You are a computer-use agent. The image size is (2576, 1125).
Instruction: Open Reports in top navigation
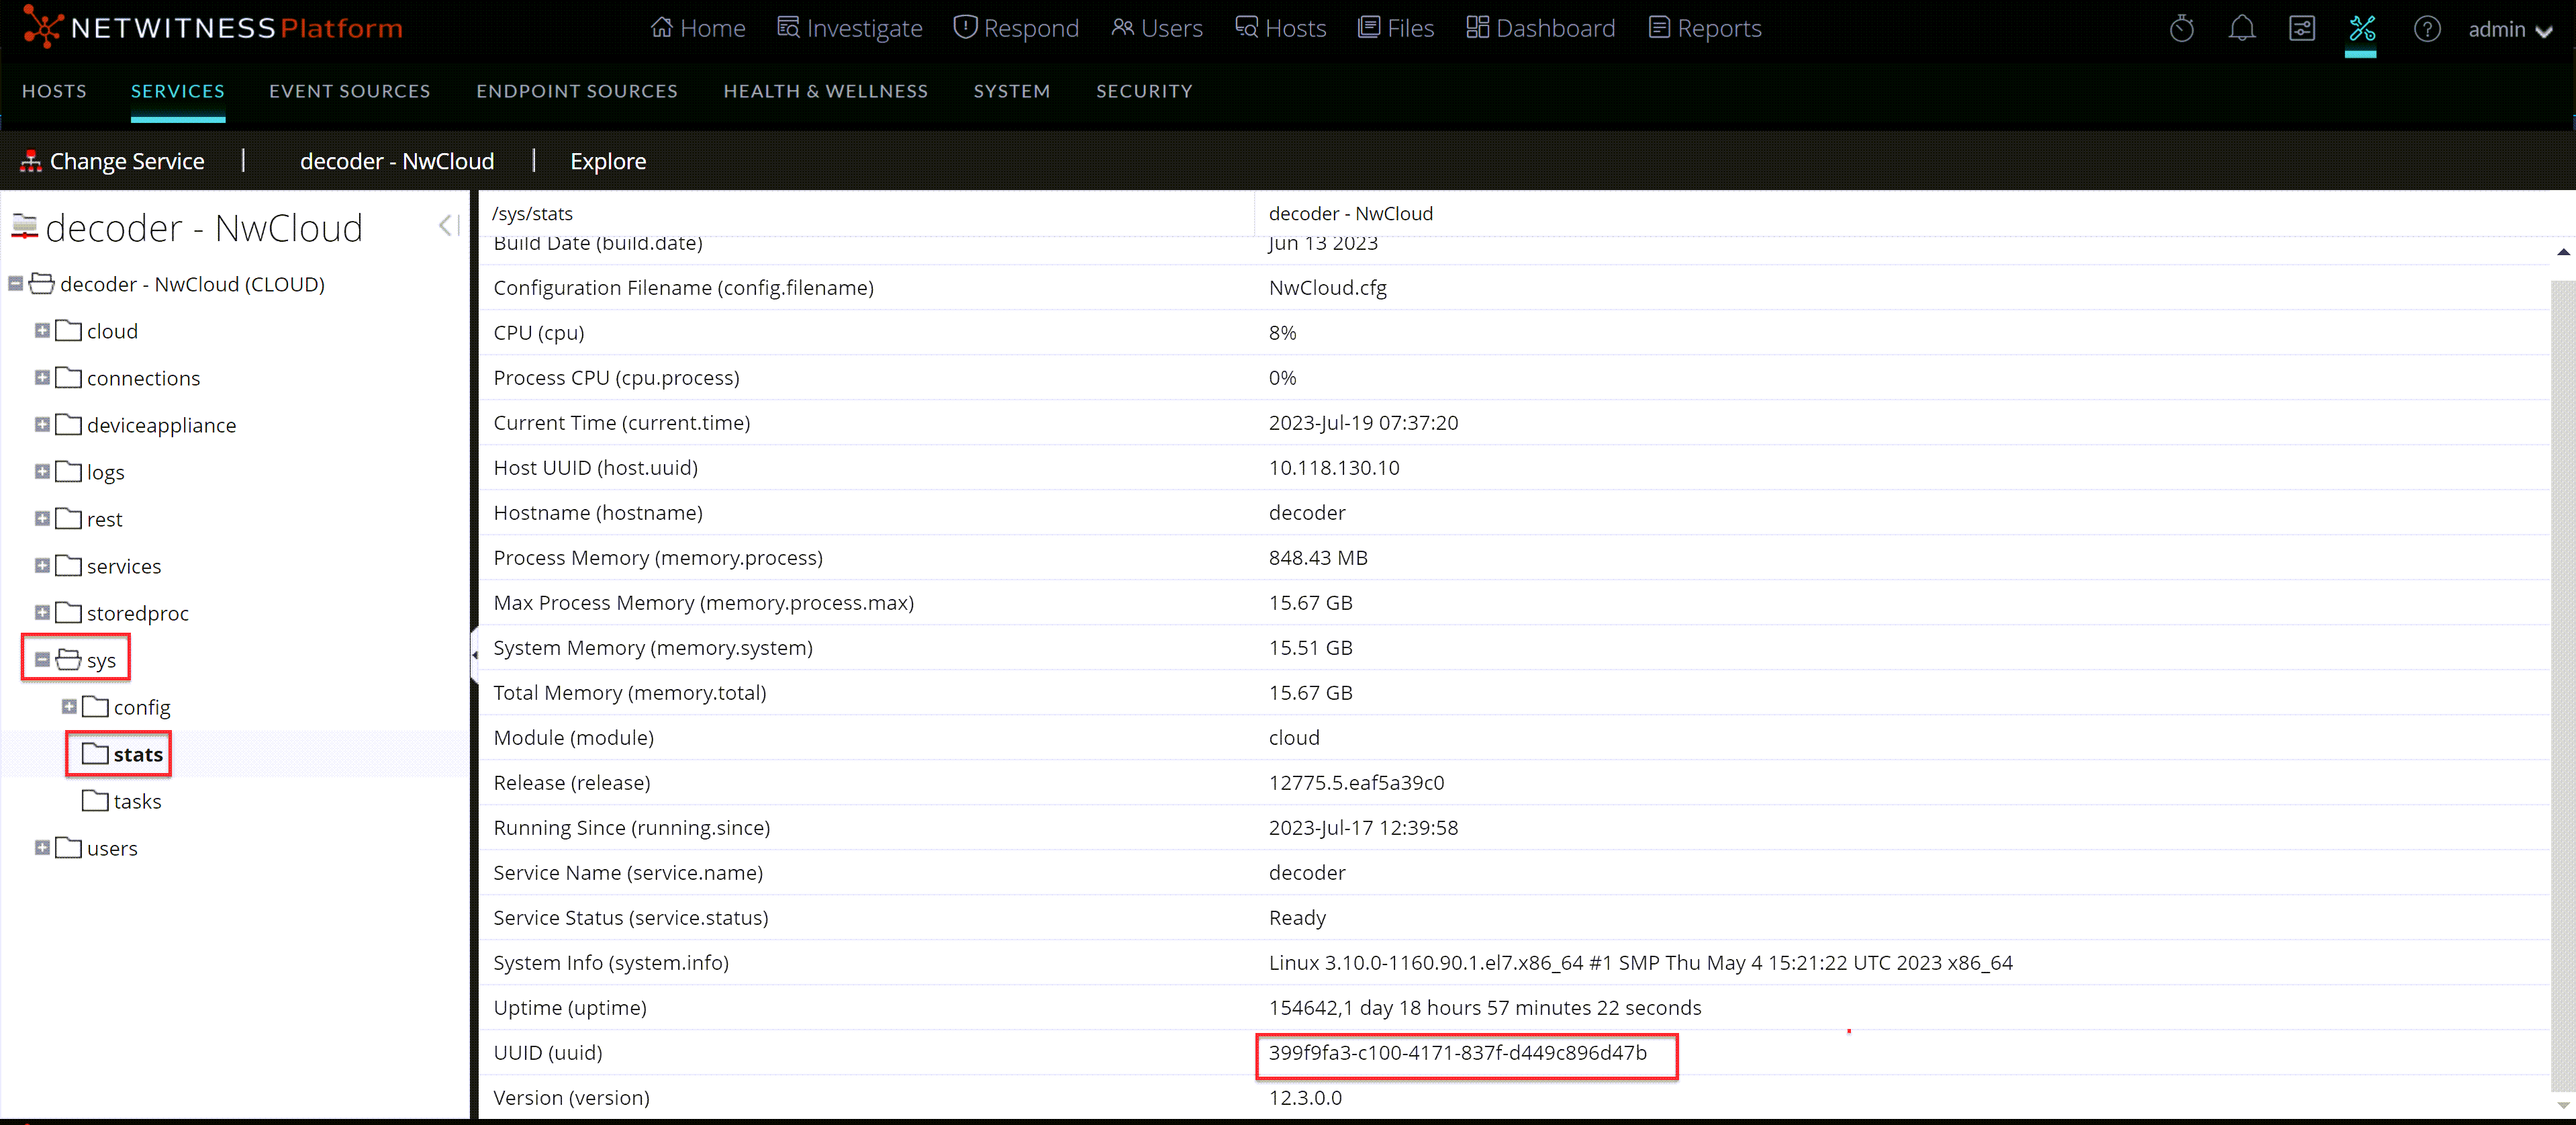pos(1705,28)
